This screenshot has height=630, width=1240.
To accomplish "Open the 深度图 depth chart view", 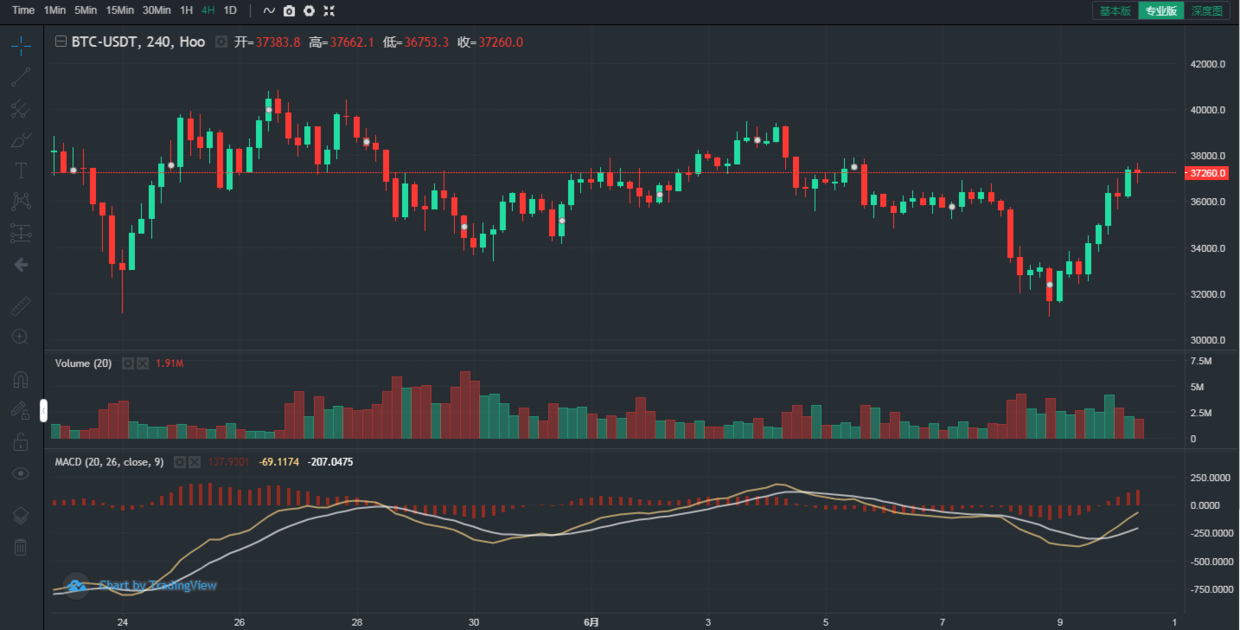I will click(1207, 11).
